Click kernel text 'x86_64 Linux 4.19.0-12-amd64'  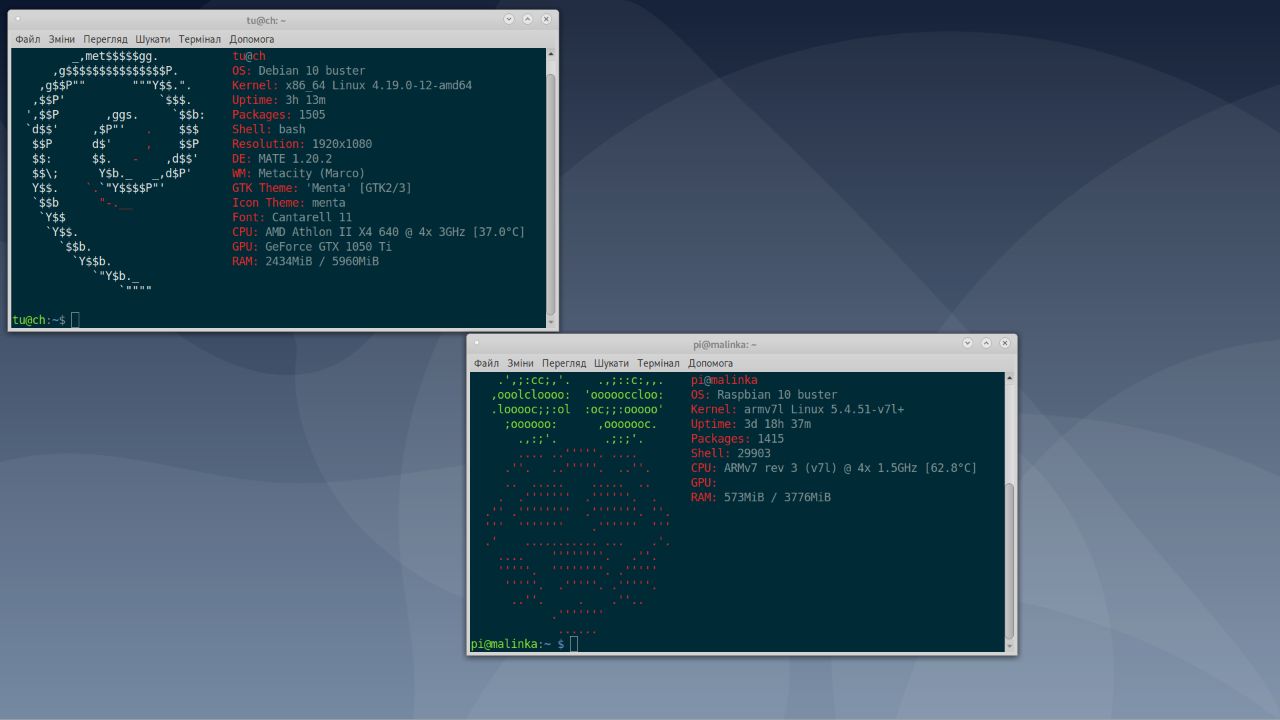[379, 86]
